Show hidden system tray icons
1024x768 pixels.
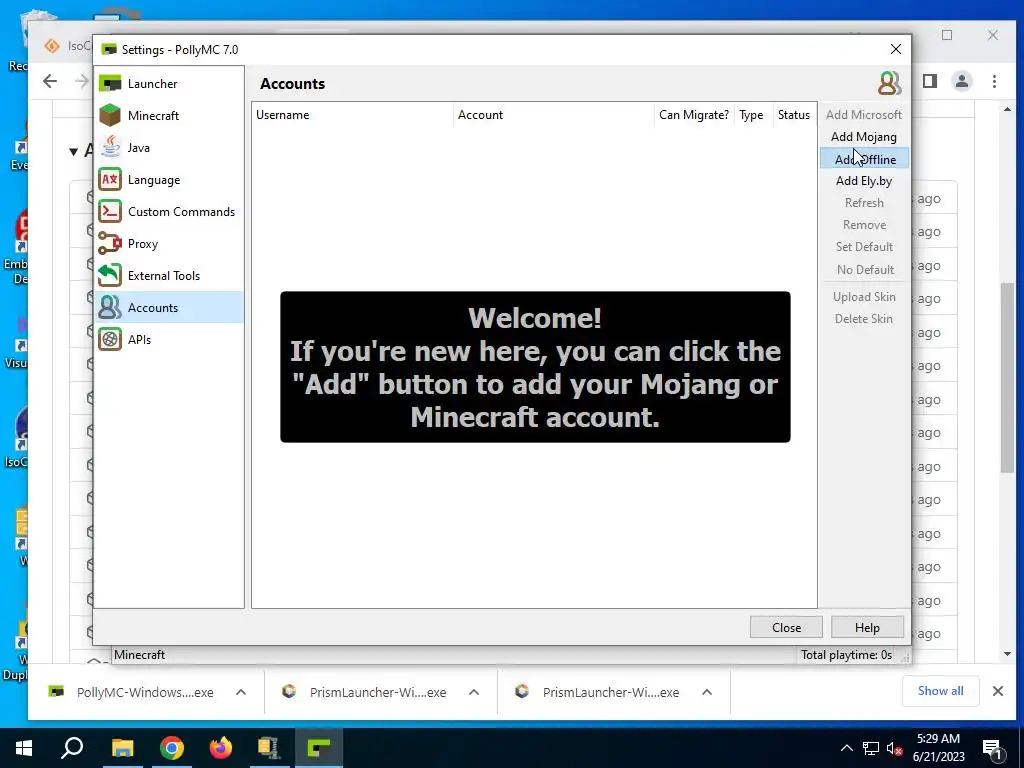coord(846,748)
